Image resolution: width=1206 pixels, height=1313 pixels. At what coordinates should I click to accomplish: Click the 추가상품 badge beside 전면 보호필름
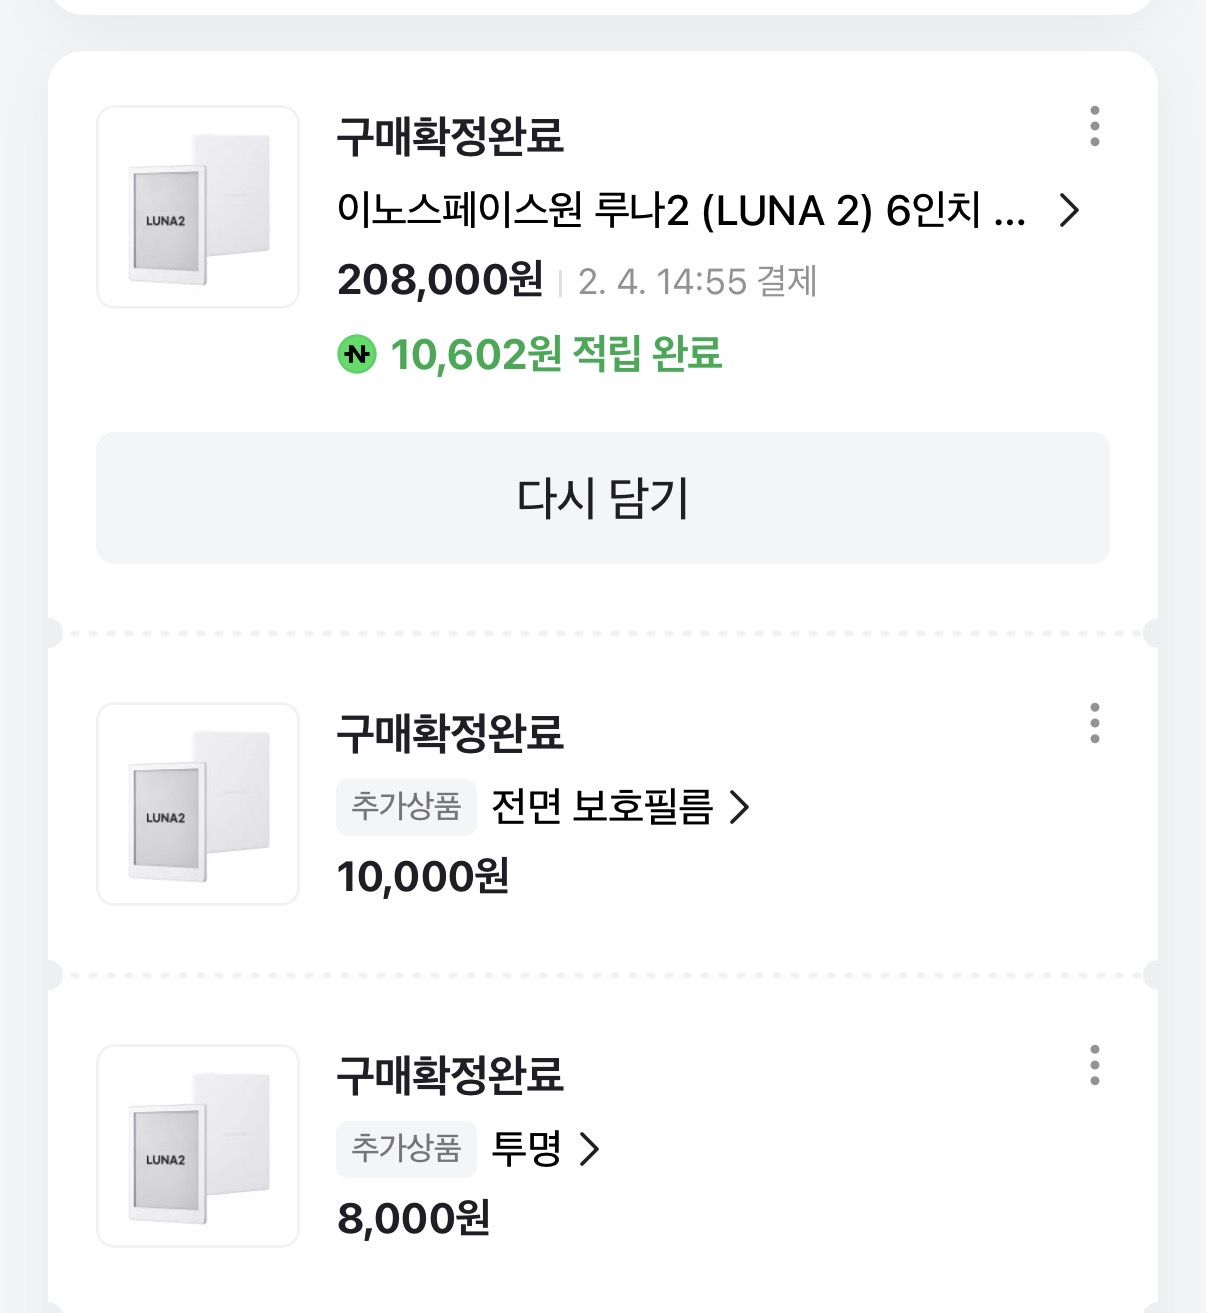click(x=406, y=807)
